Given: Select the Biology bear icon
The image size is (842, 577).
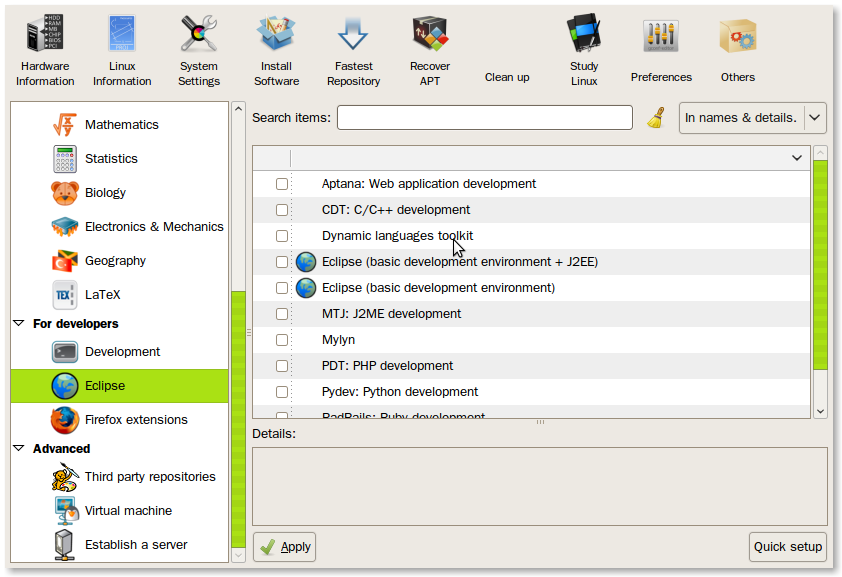Looking at the screenshot, I should [64, 193].
